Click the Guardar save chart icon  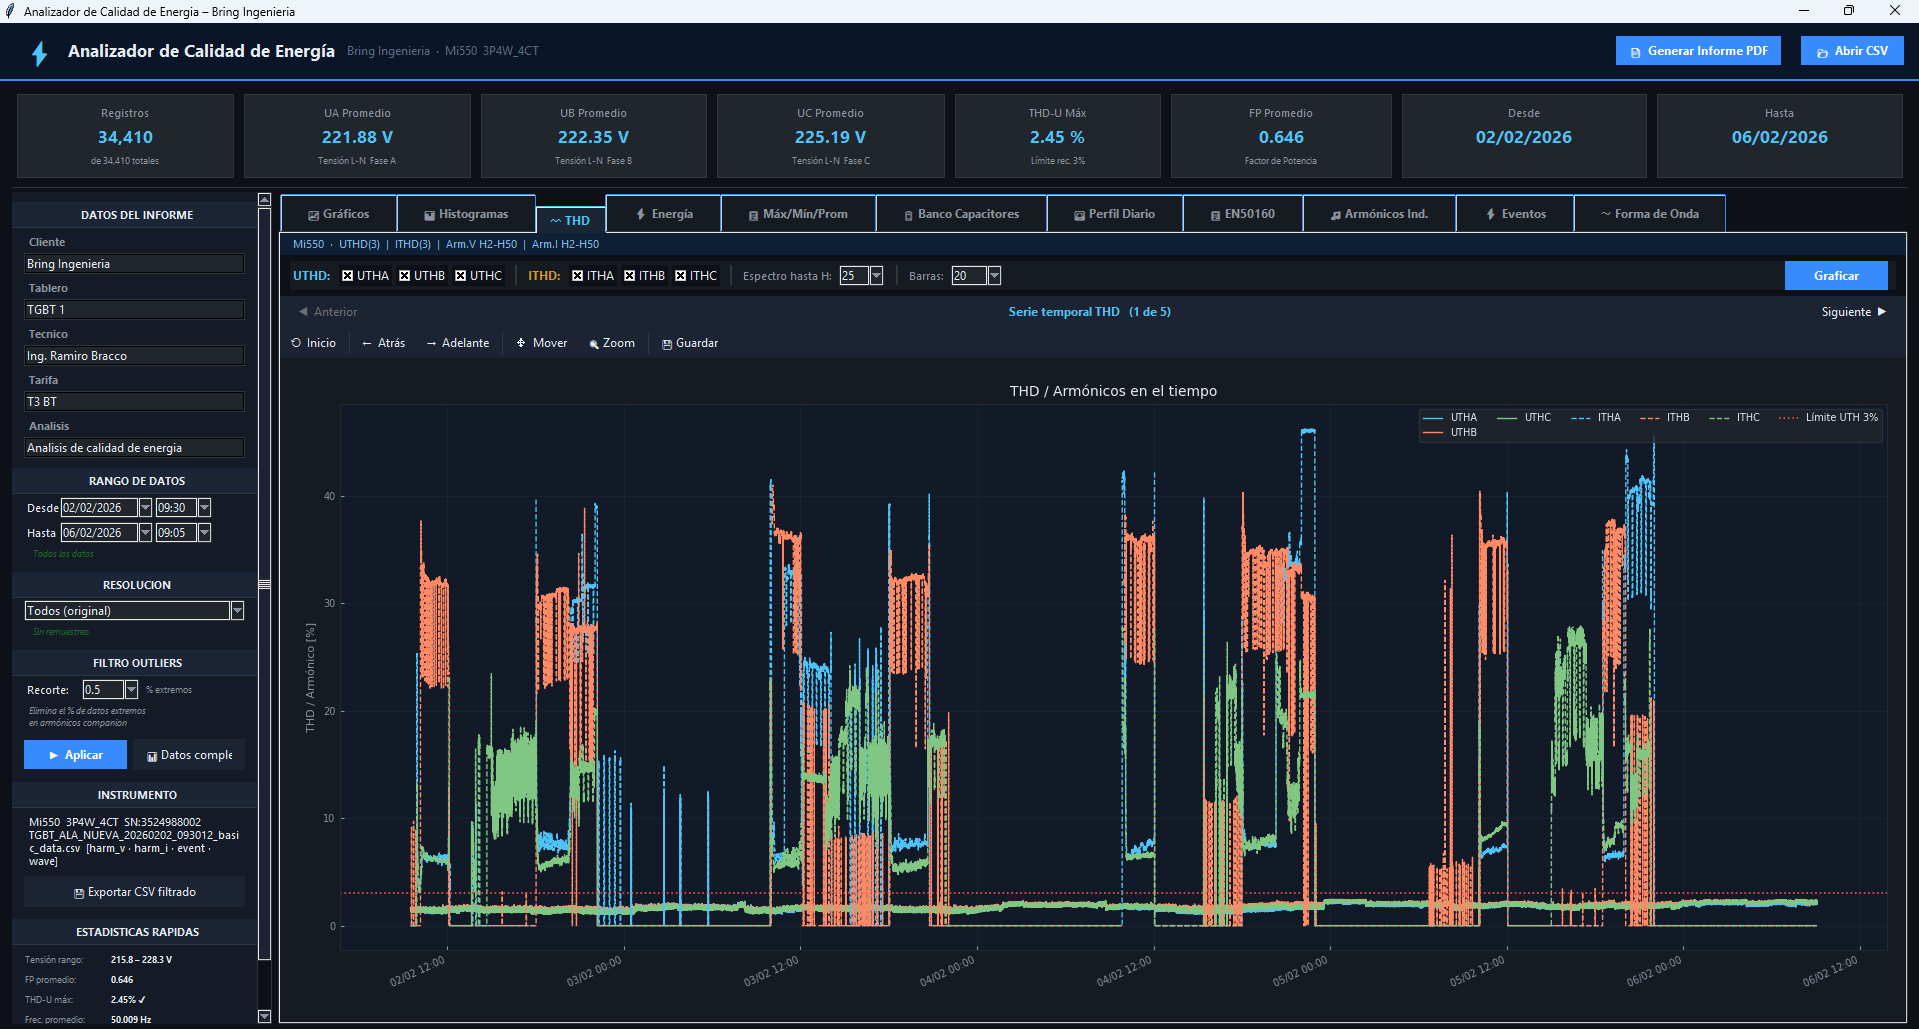[x=689, y=343]
